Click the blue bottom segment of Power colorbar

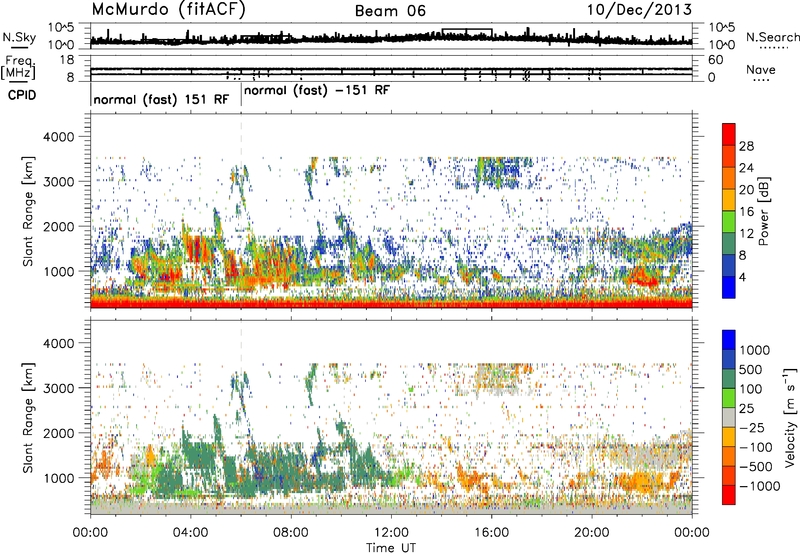click(x=729, y=287)
